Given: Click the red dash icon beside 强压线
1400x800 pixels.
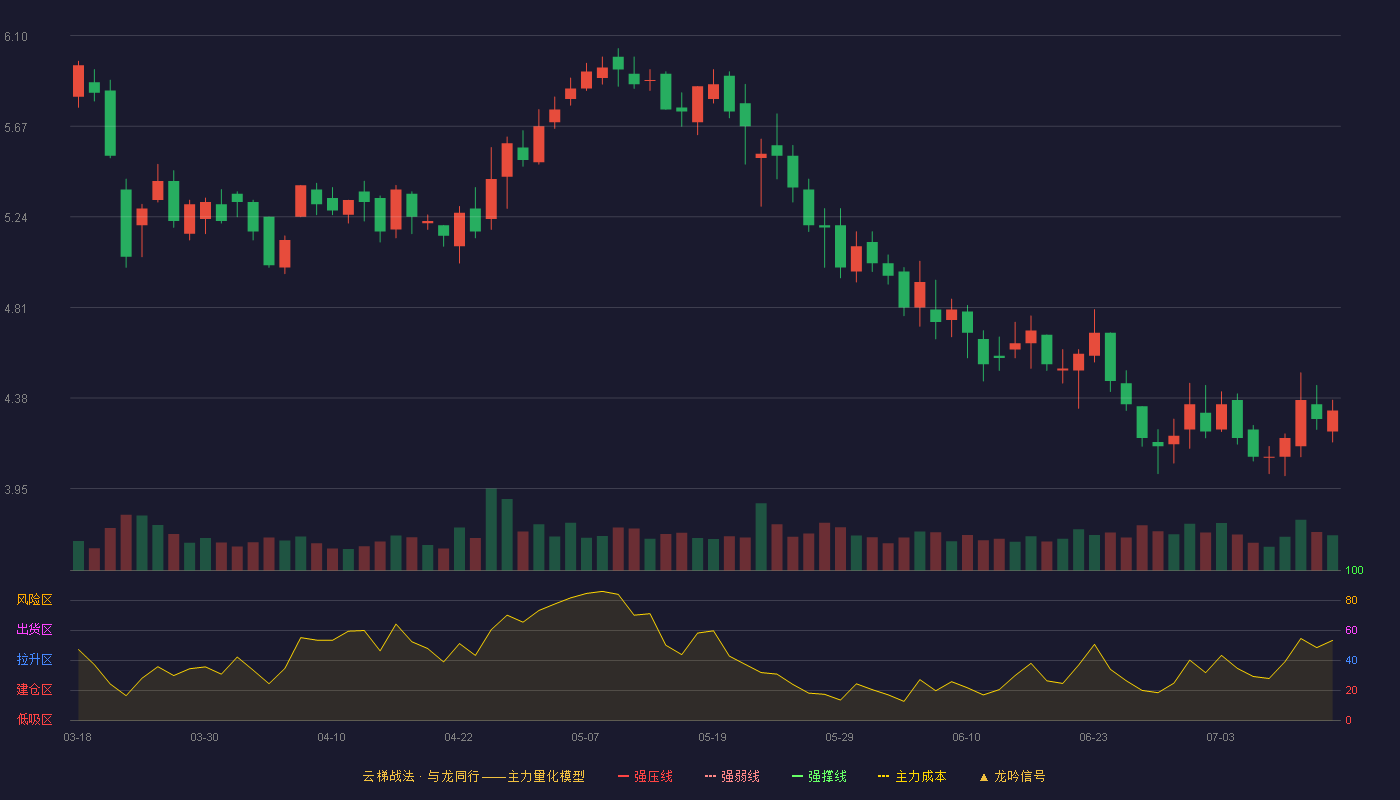Looking at the screenshot, I should click(x=623, y=776).
